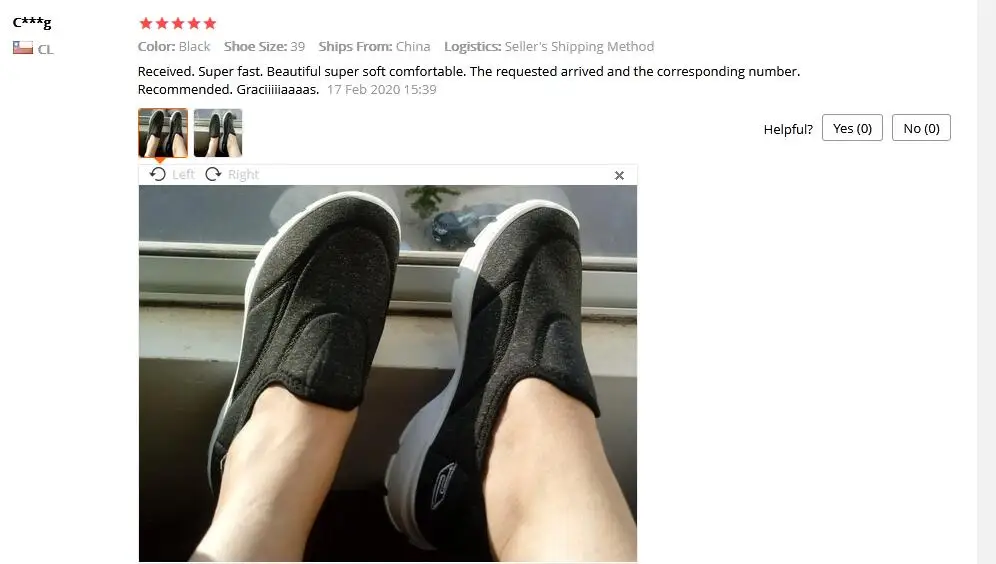Click the Ships From: China text

pyautogui.click(x=374, y=46)
